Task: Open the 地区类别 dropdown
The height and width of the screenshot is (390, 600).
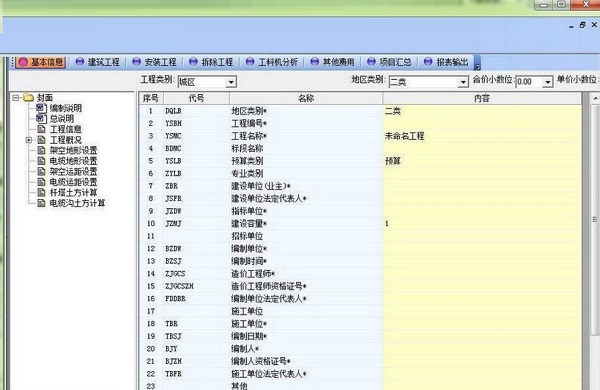Action: click(x=463, y=82)
